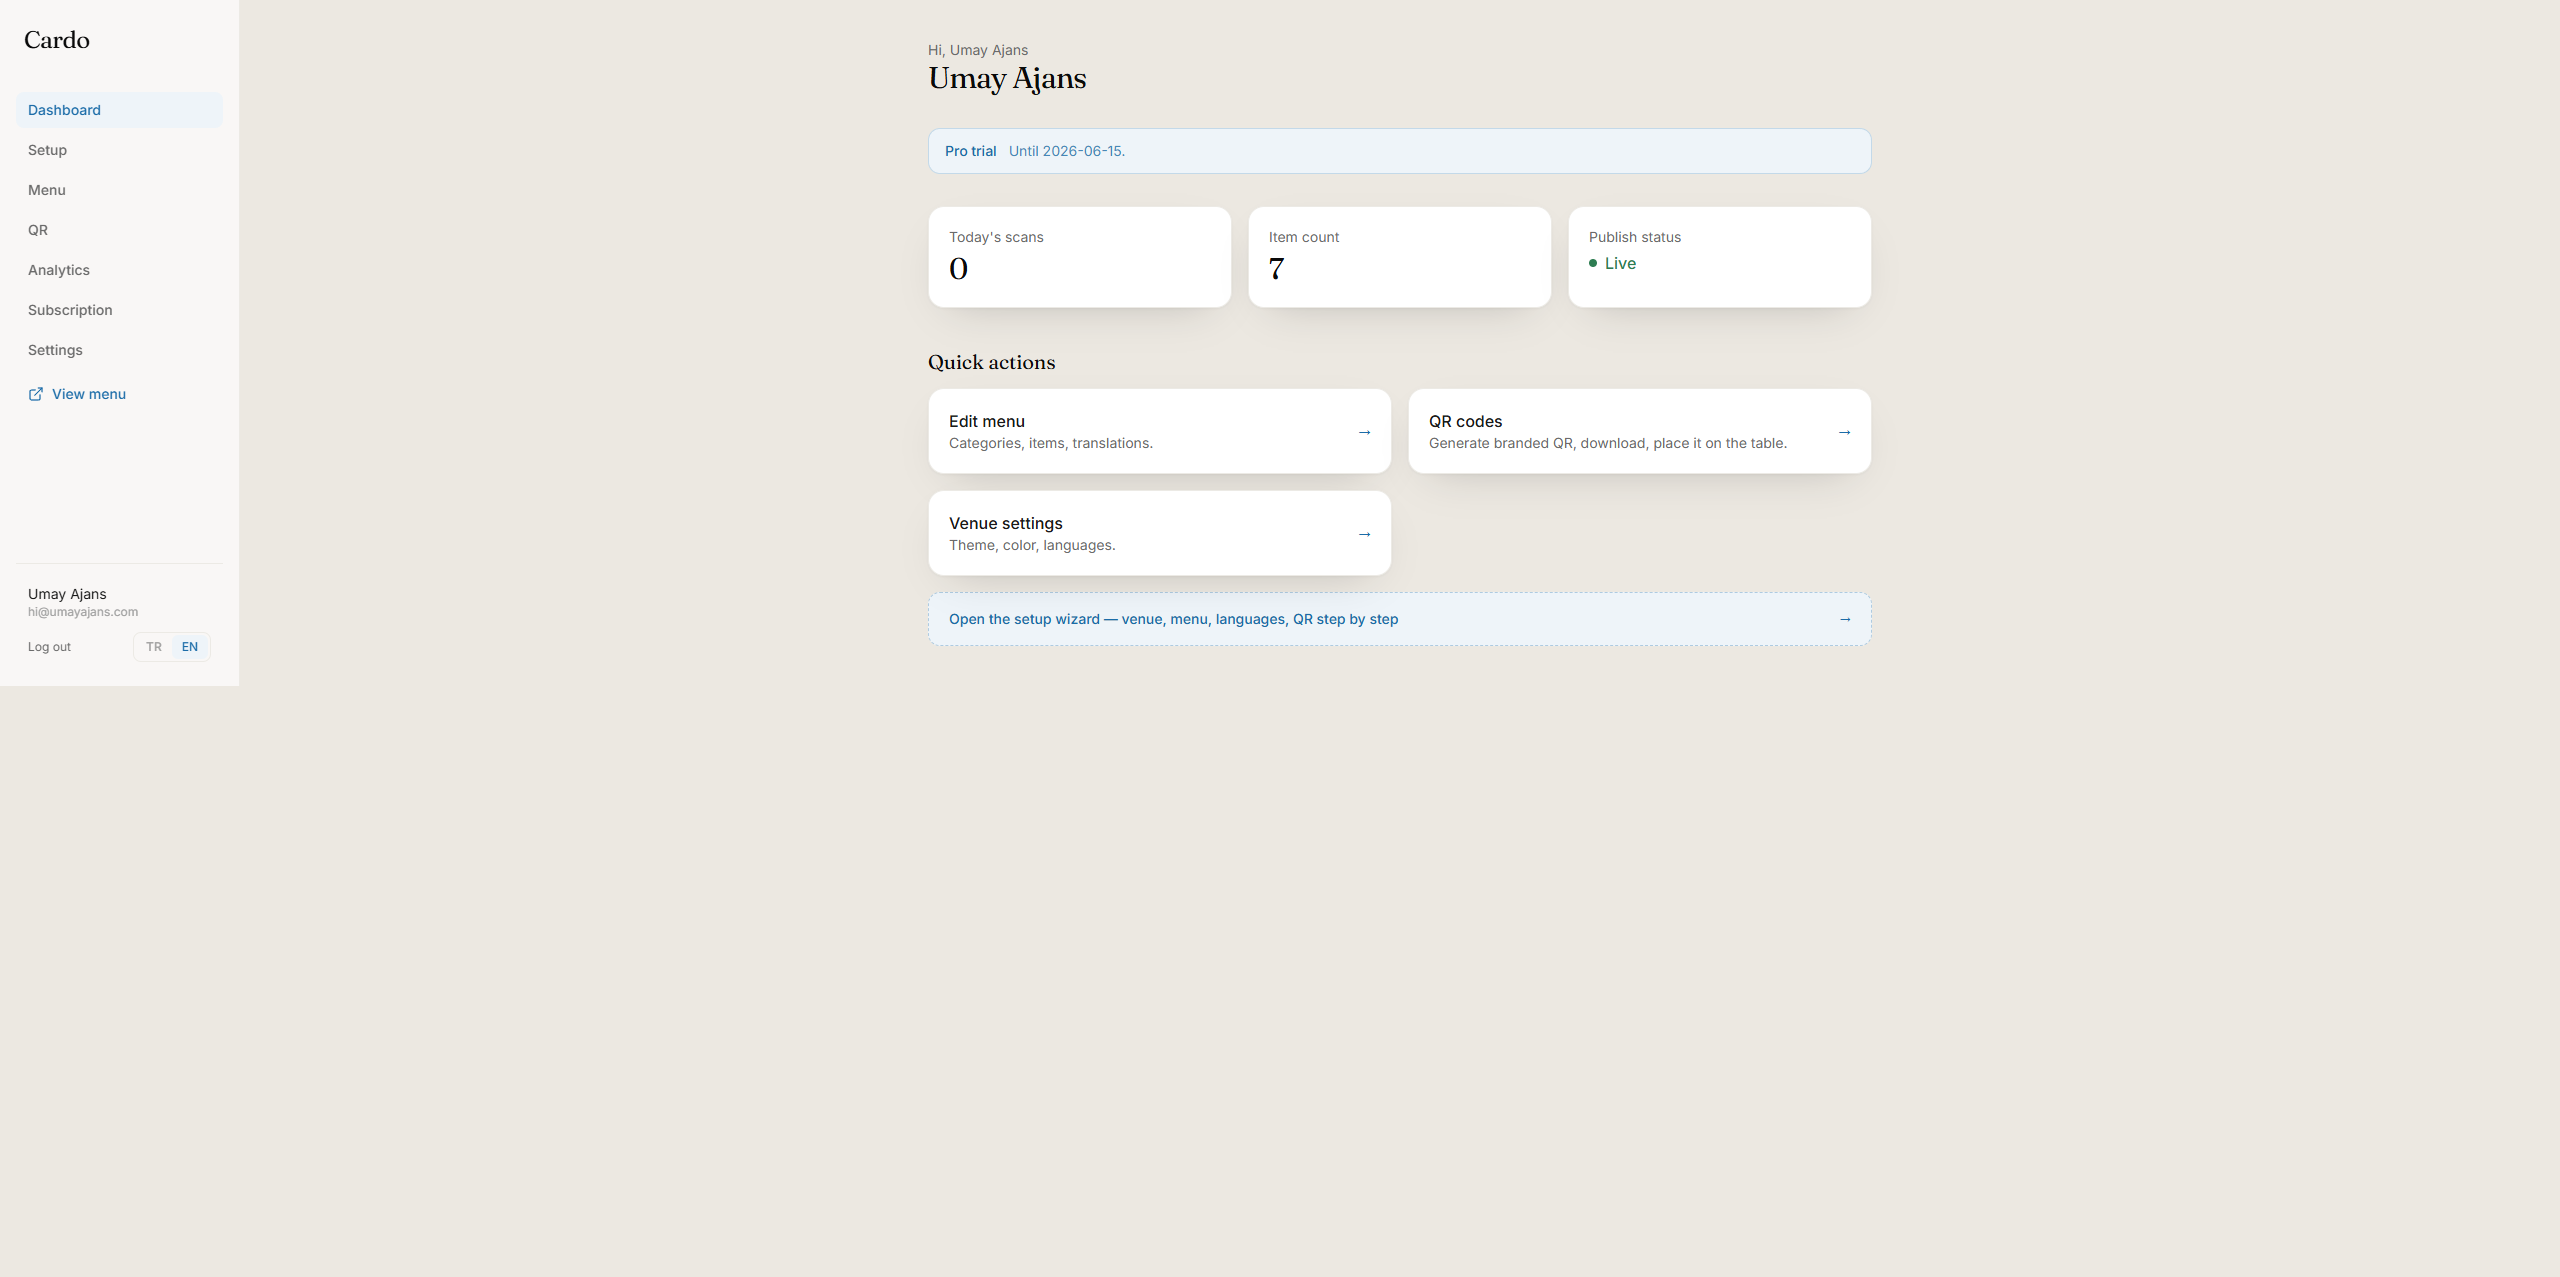Click the arrow on Venue settings card
Viewport: 2560px width, 1277px height.
(1364, 534)
